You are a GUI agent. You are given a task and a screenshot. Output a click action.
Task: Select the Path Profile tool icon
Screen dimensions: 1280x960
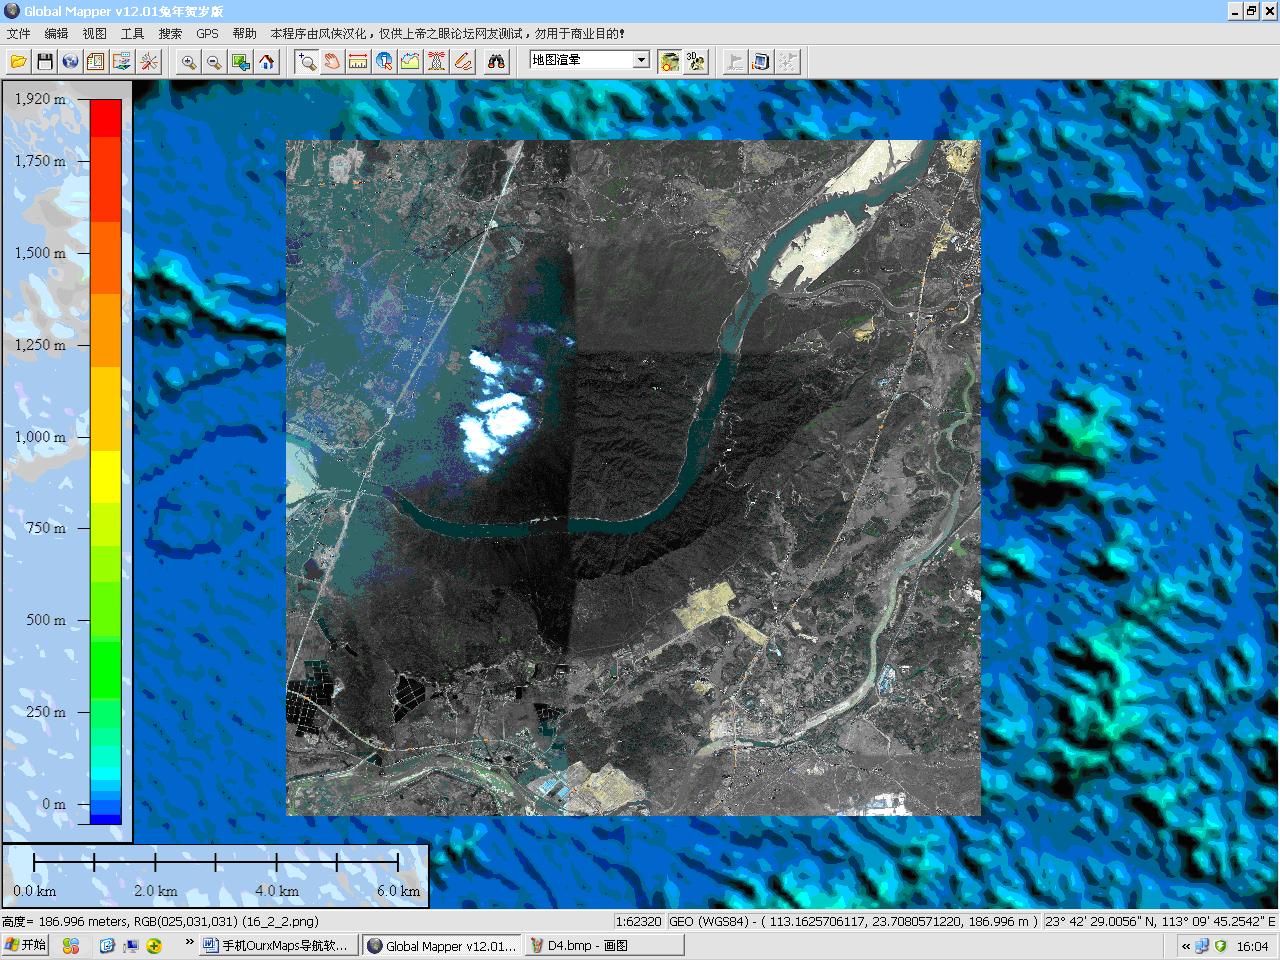pyautogui.click(x=410, y=62)
